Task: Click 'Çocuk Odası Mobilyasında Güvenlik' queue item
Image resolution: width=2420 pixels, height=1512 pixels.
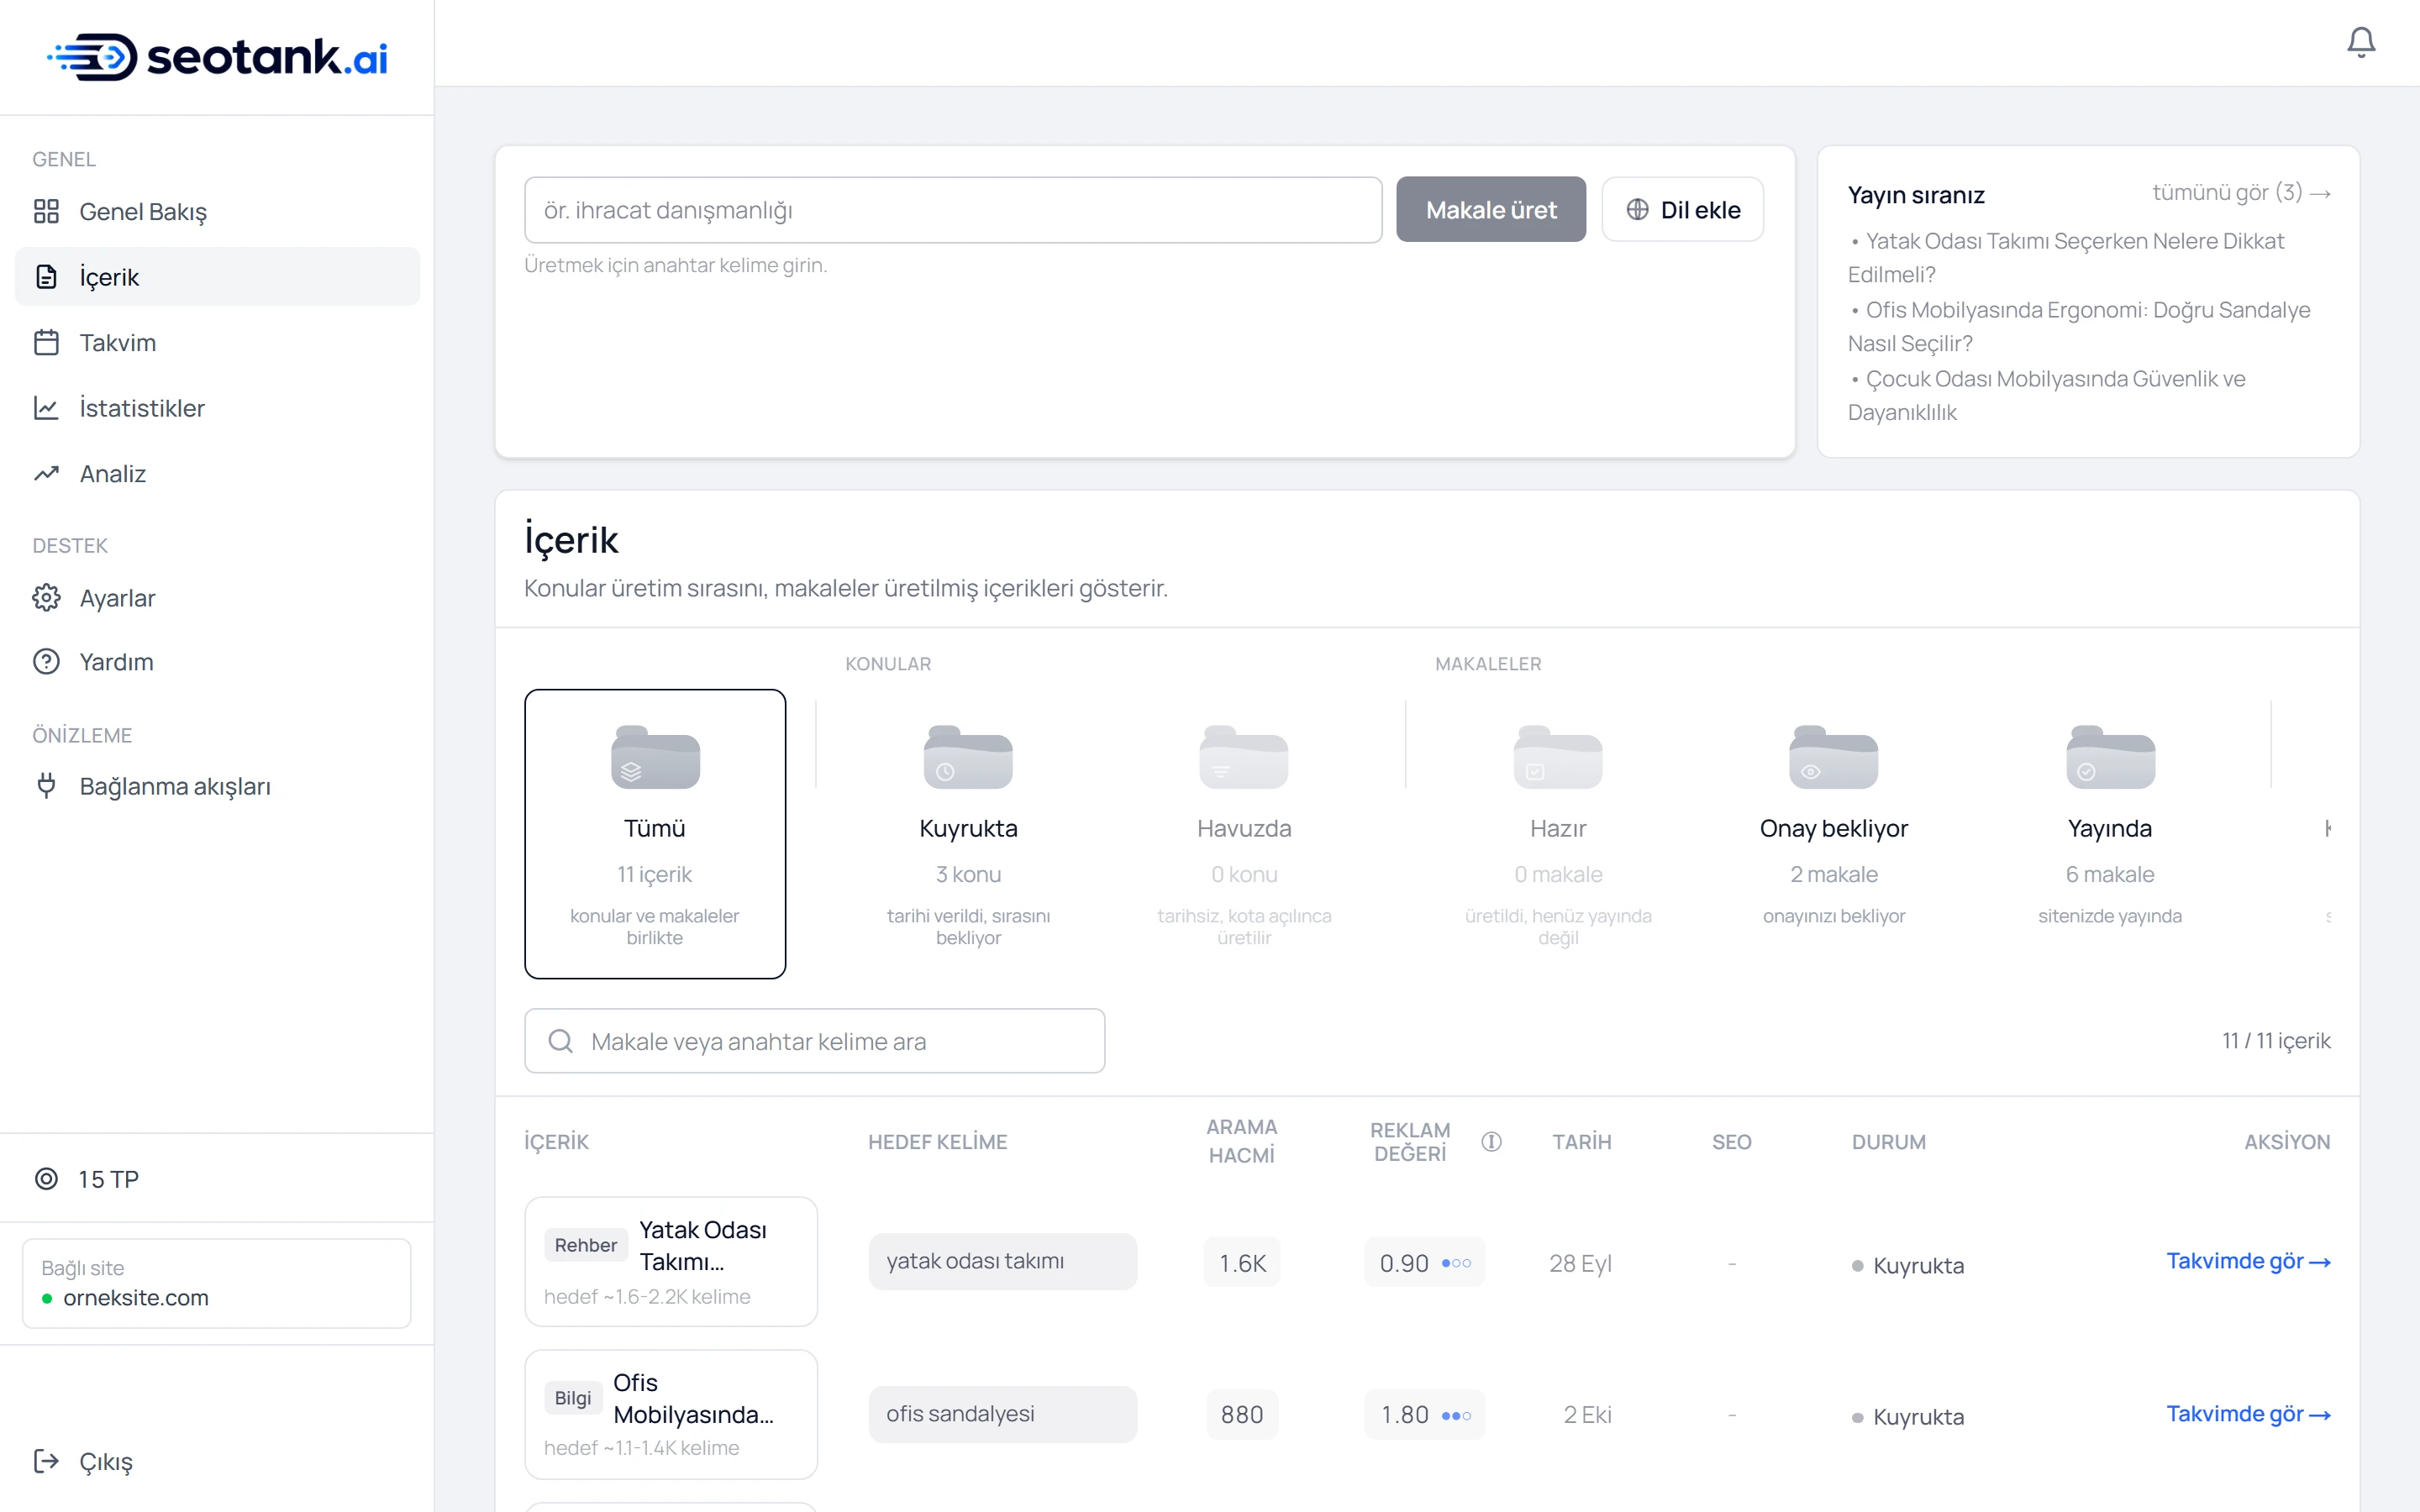Action: point(2047,396)
